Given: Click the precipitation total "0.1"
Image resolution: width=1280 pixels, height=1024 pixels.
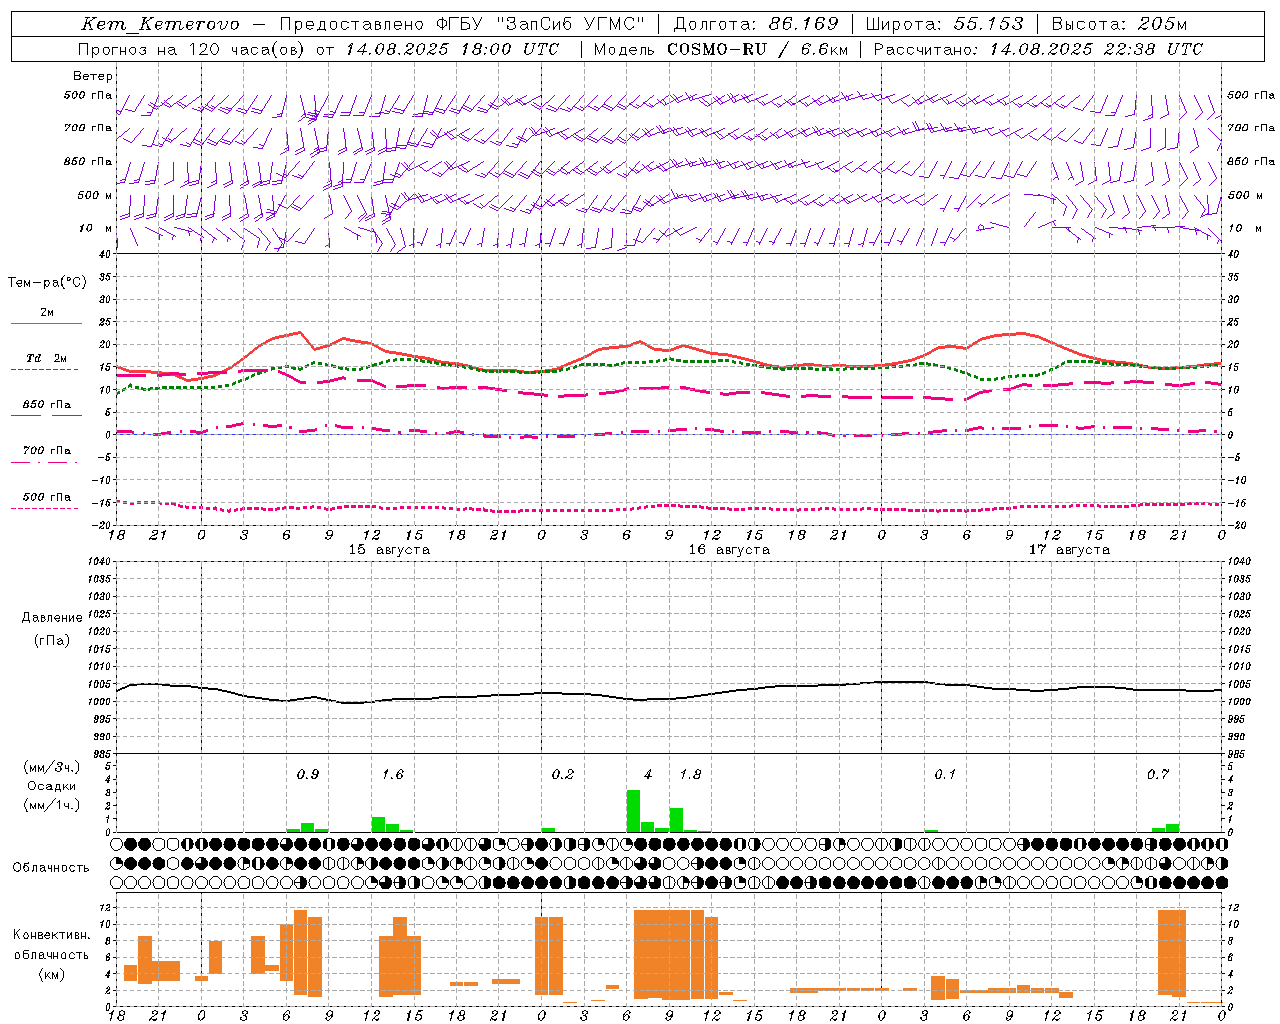Looking at the screenshot, I should click(x=946, y=775).
